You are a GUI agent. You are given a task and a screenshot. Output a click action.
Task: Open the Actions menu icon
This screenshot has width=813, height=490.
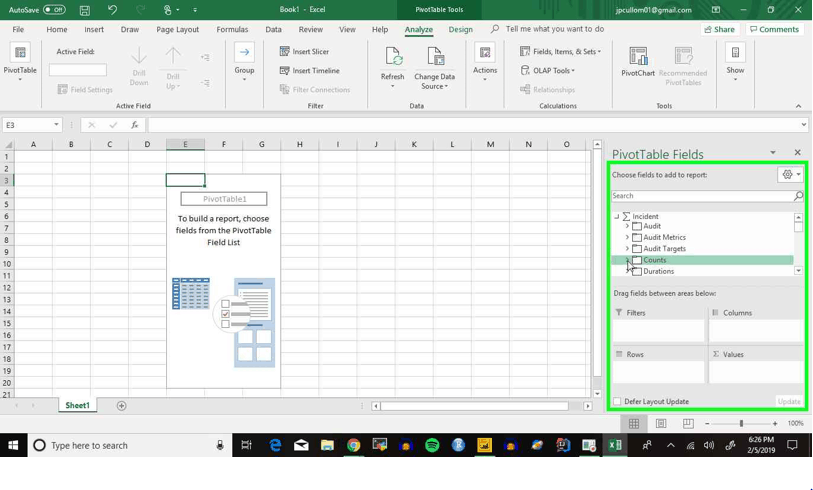point(485,53)
